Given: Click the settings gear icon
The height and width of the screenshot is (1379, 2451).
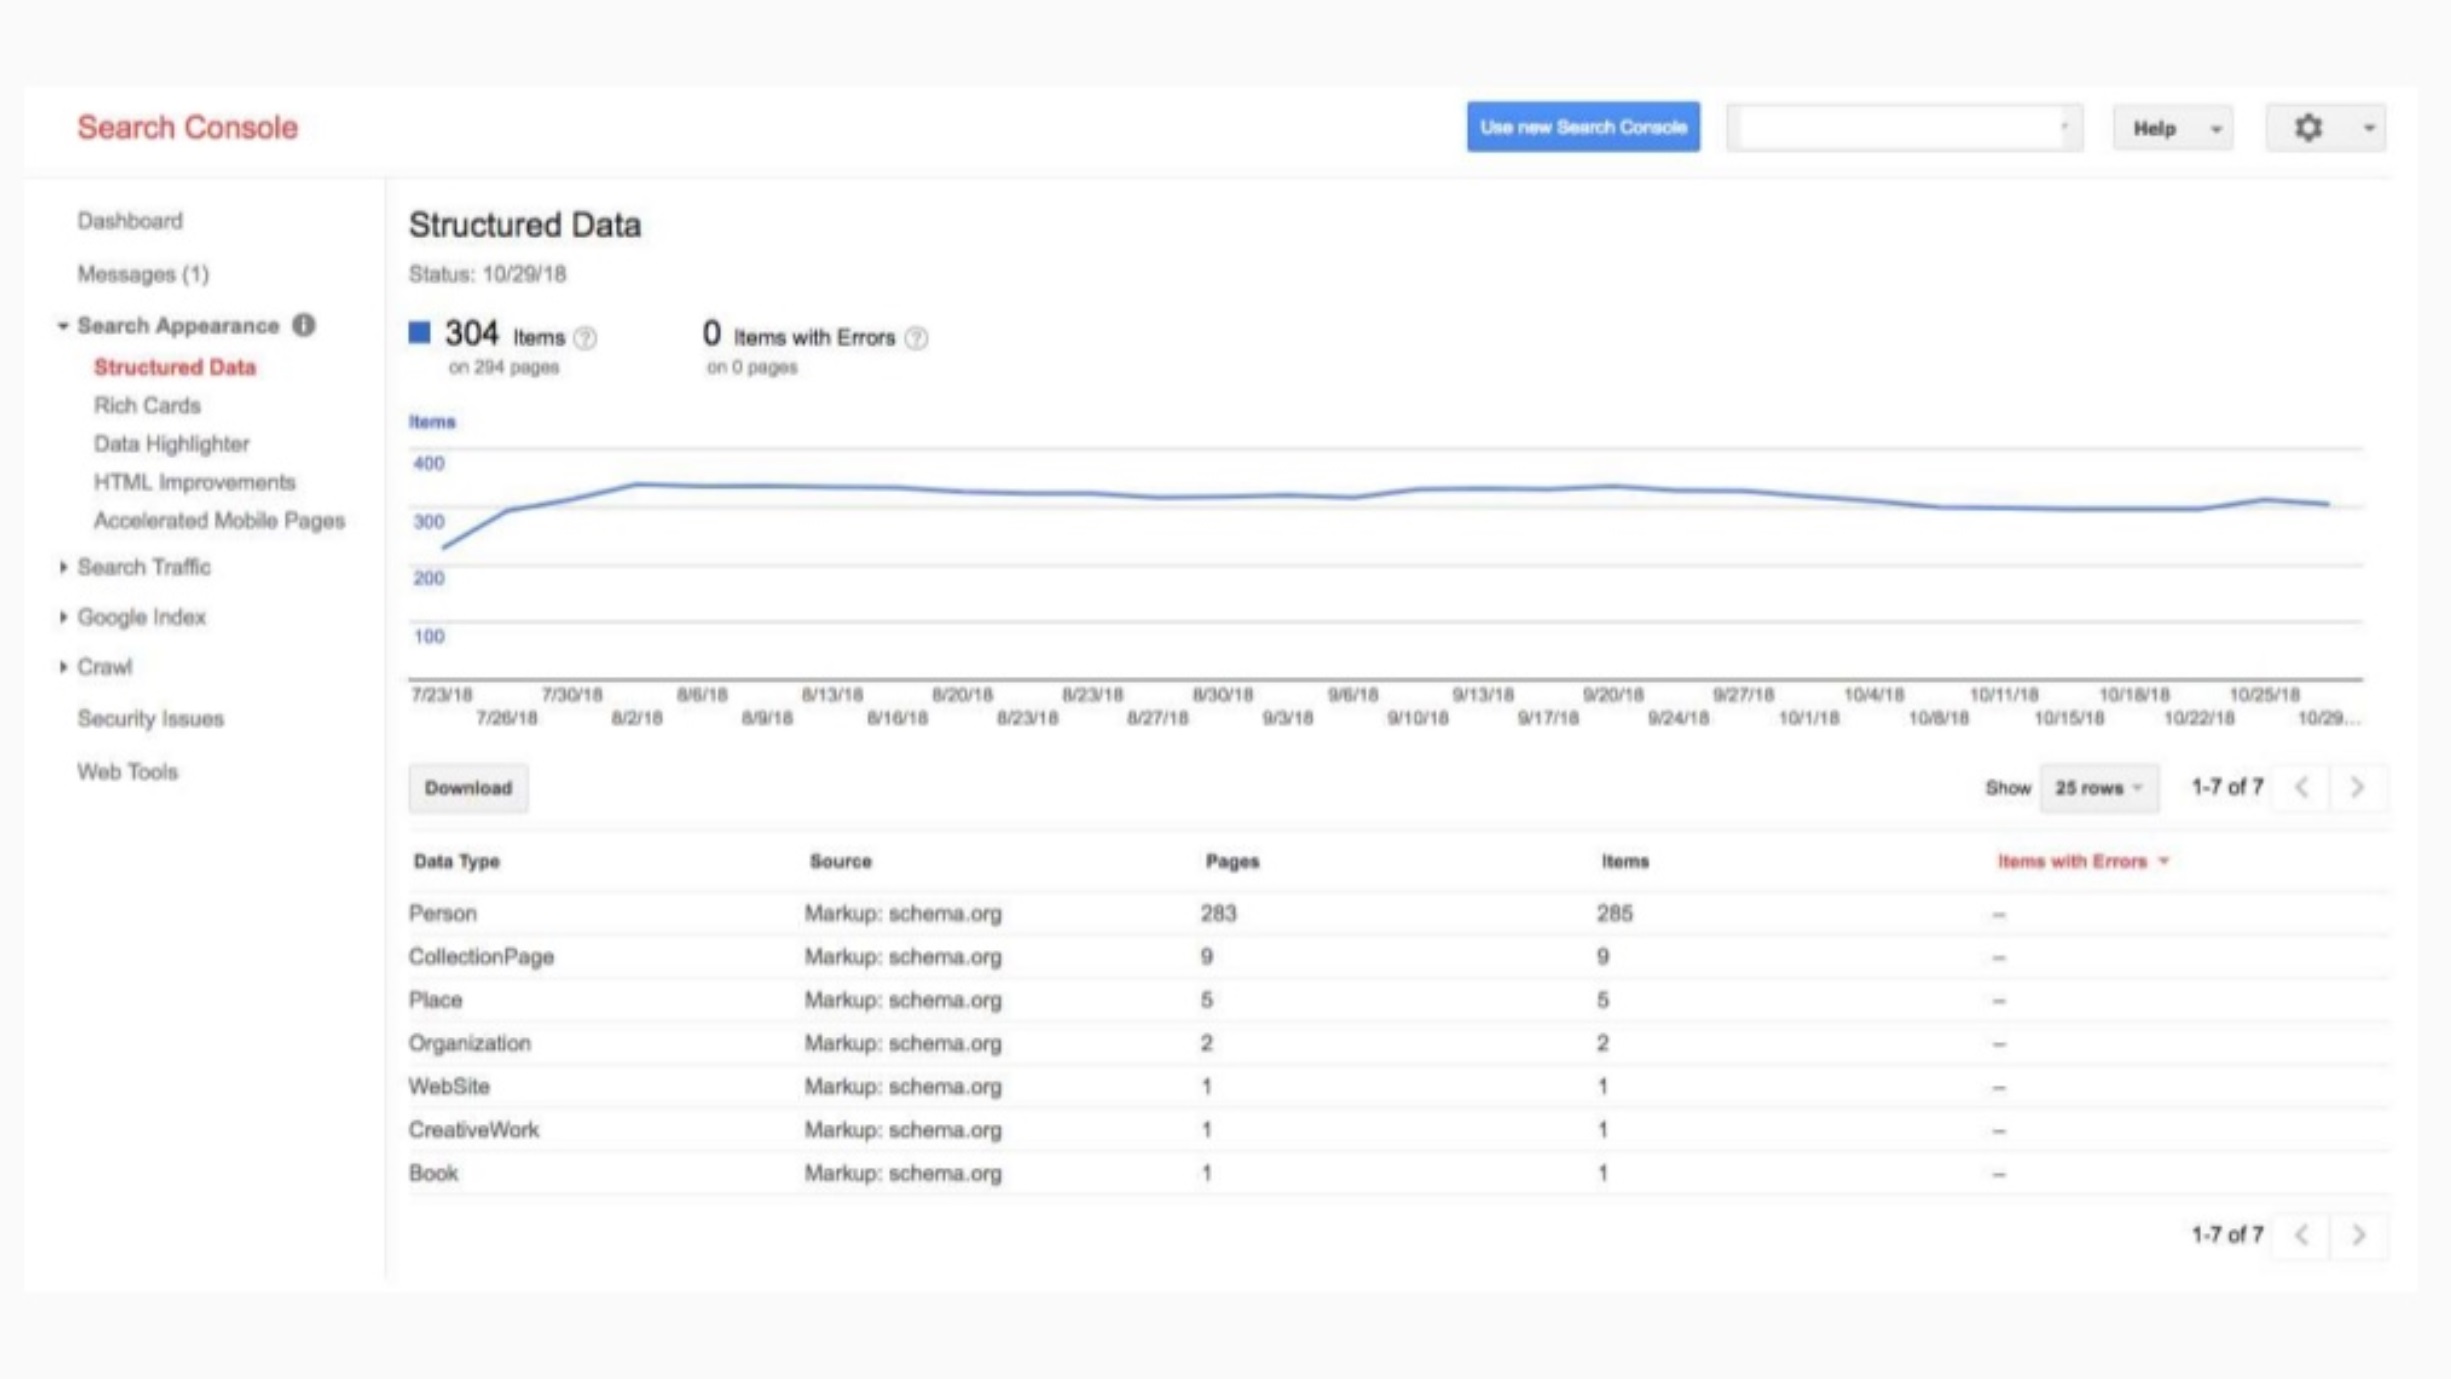Looking at the screenshot, I should 2306,128.
